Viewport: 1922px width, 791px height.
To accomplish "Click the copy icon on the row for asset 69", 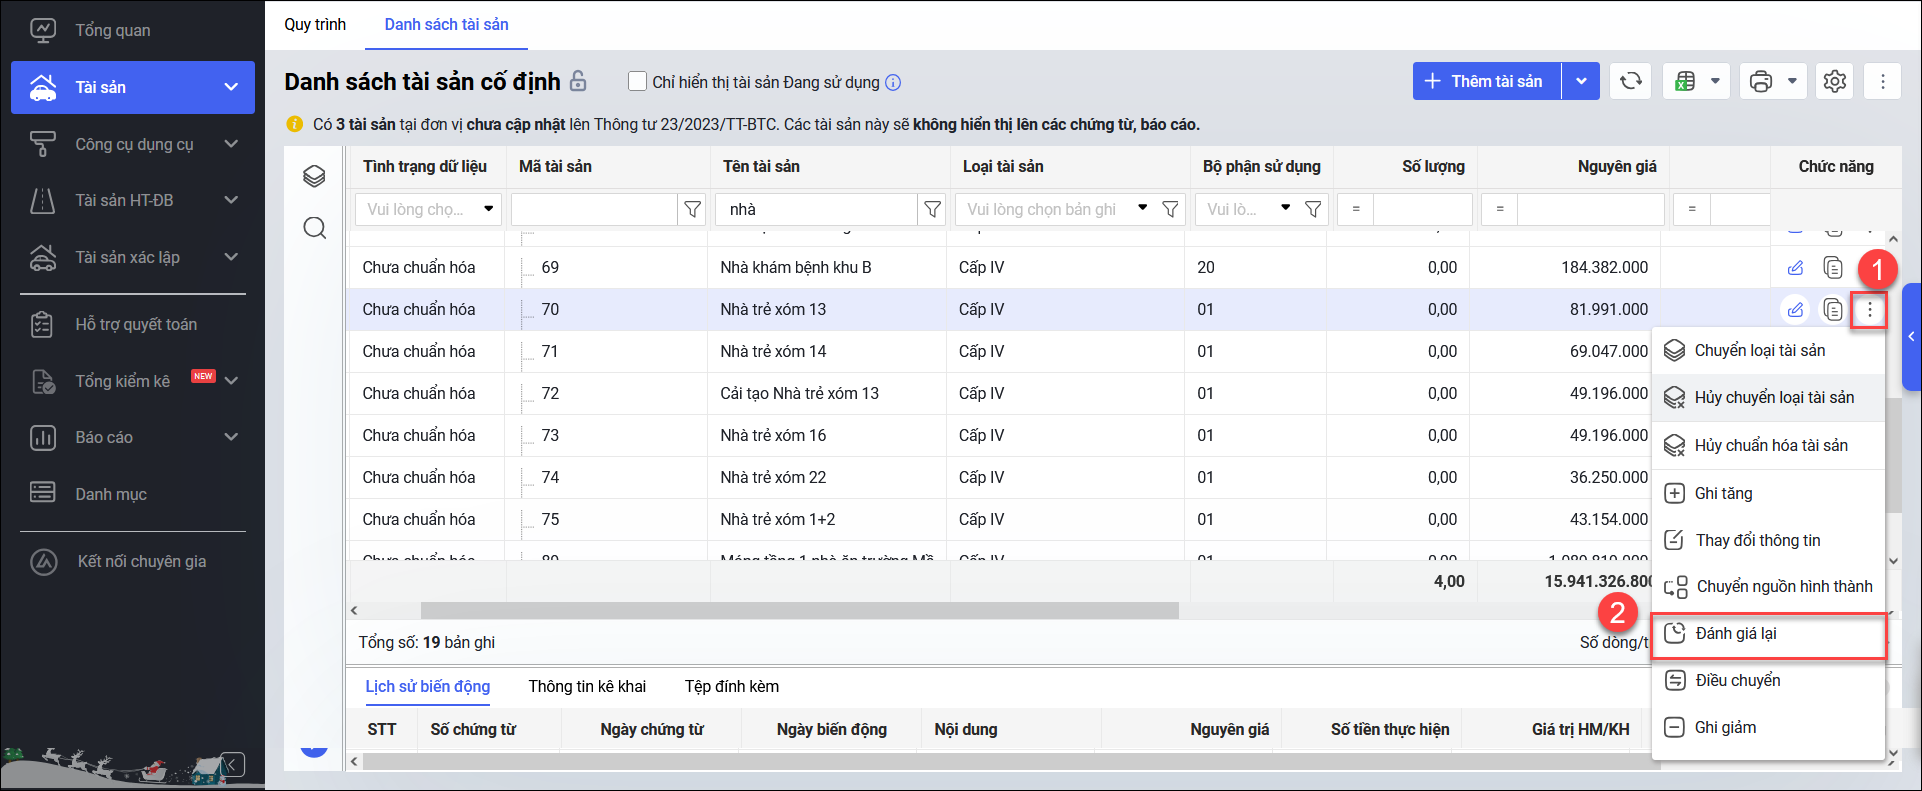I will [x=1832, y=268].
